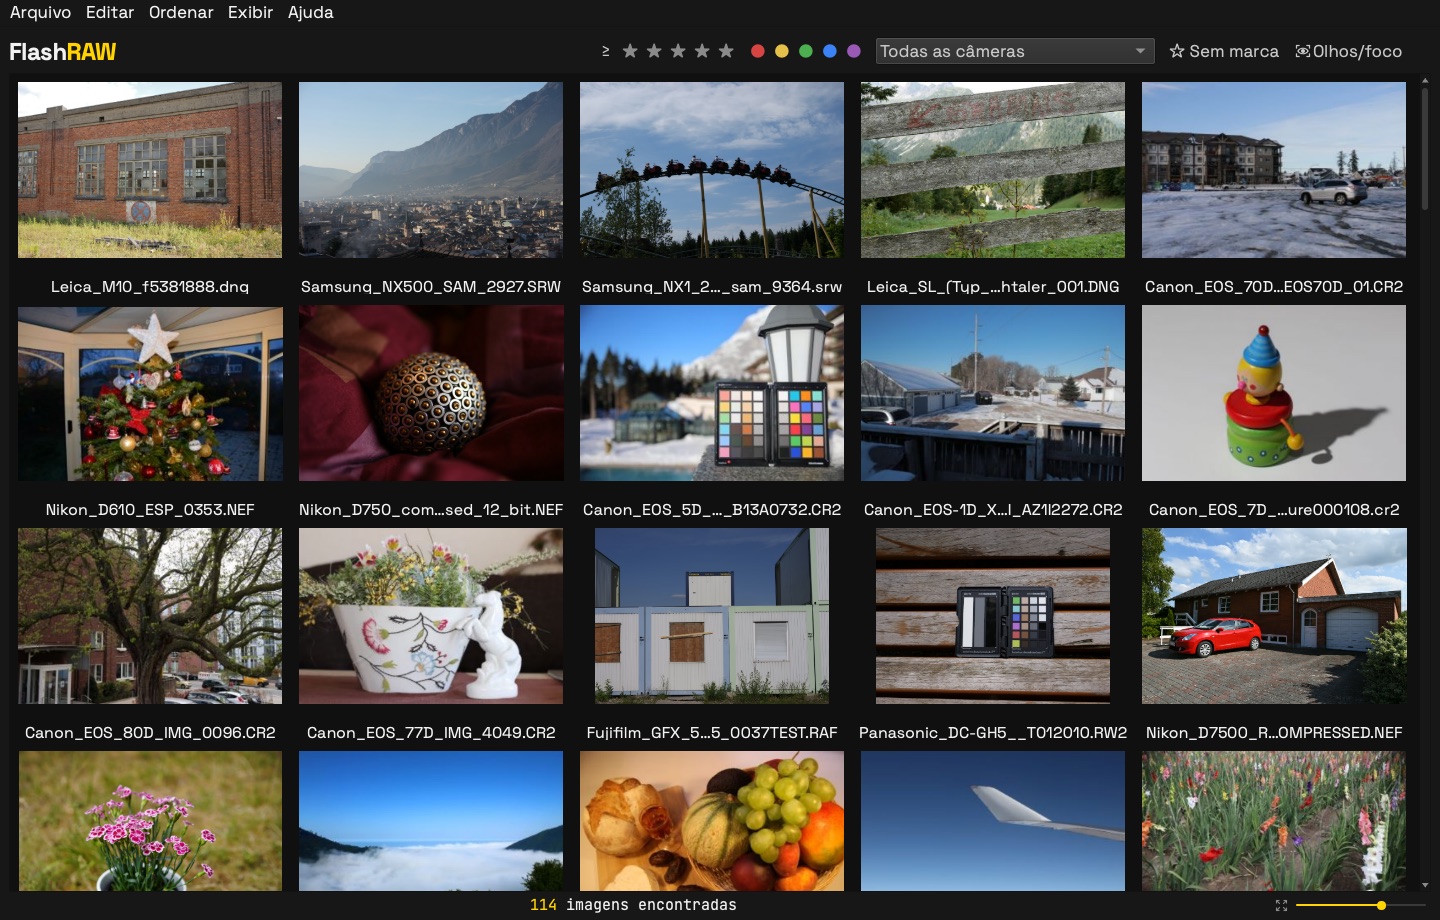Toggle the greater-or-equal rating comparison symbol

606,51
